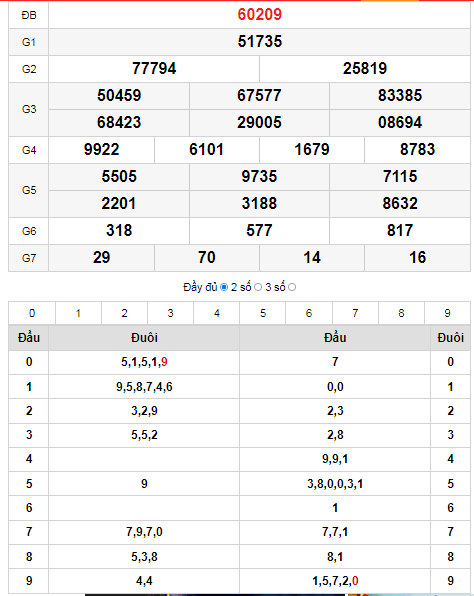Click head values '8,1' for tail 8
The width and height of the screenshot is (474, 596).
point(335,557)
